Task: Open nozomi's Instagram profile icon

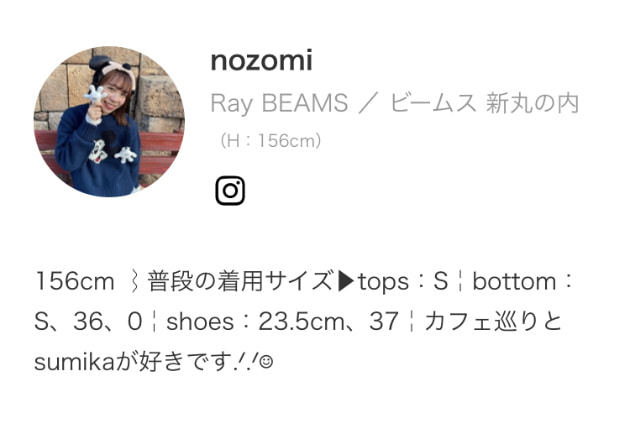Action: [x=230, y=191]
